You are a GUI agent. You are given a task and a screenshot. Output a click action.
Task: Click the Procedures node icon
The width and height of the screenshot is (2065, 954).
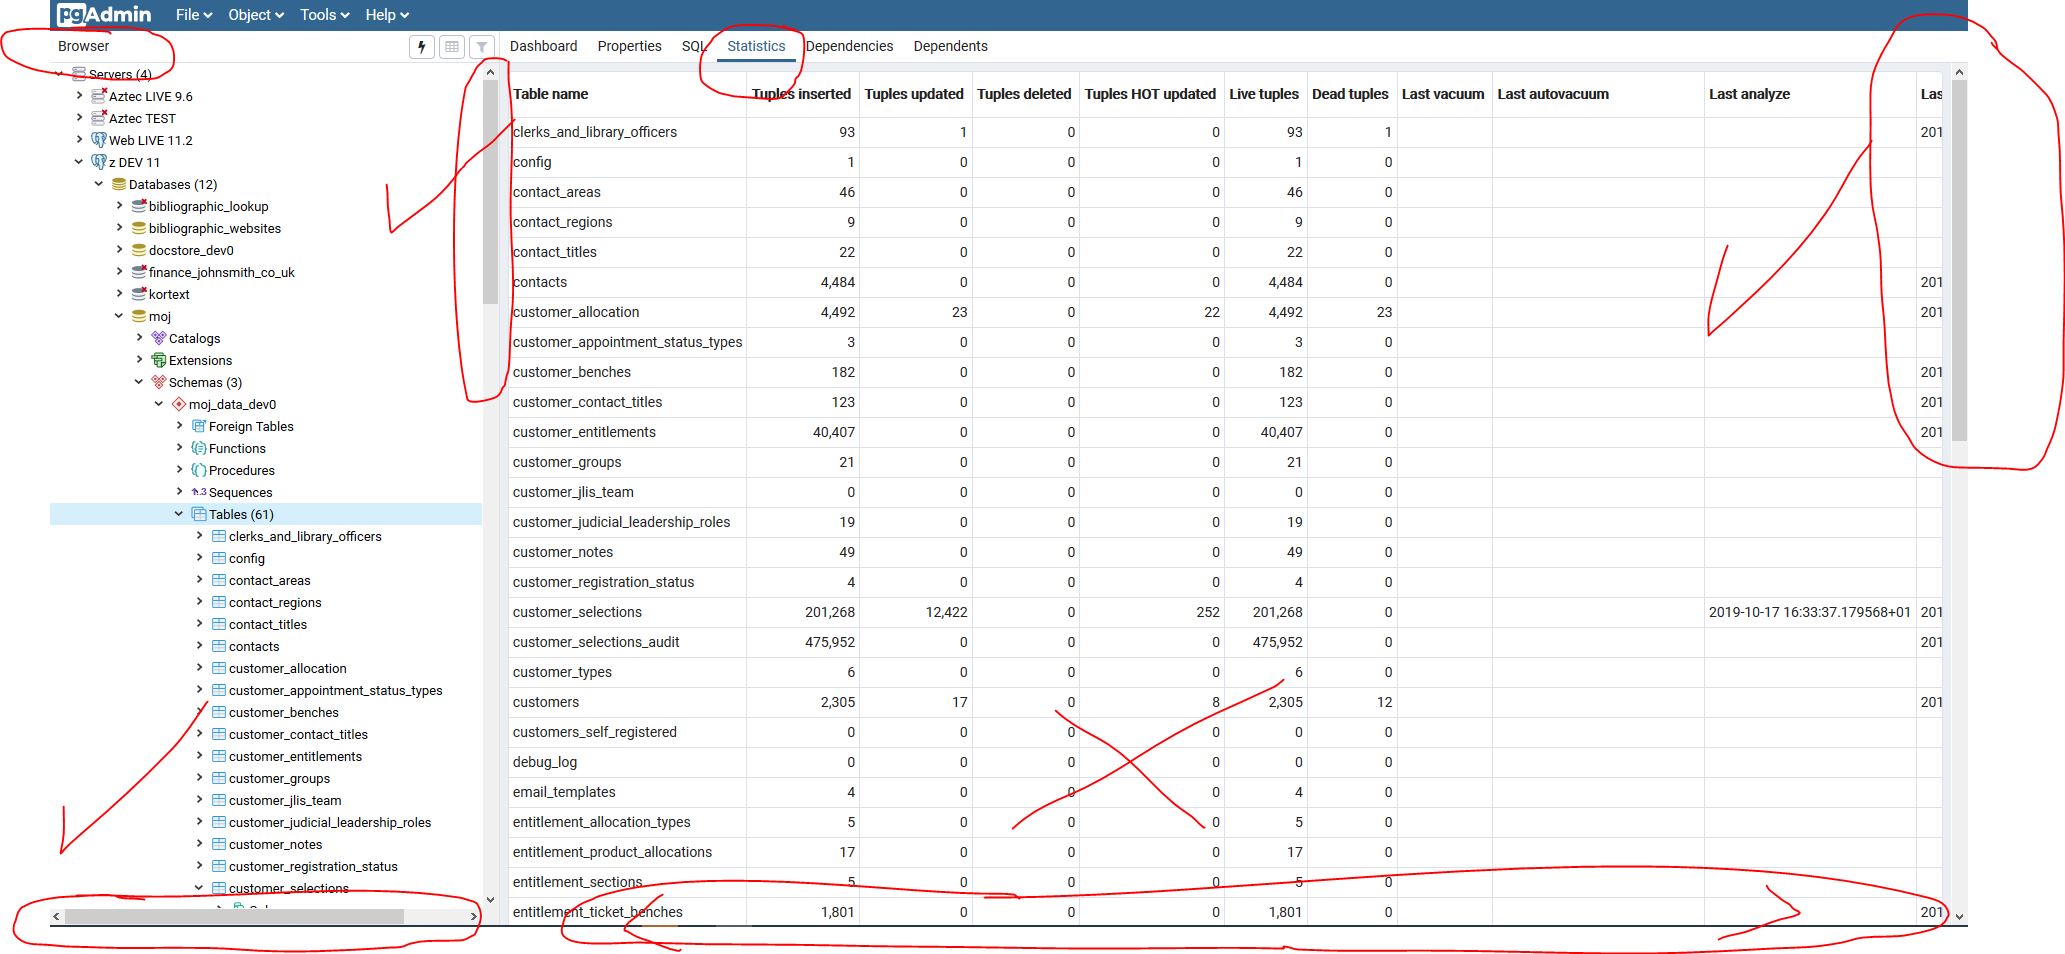click(197, 470)
